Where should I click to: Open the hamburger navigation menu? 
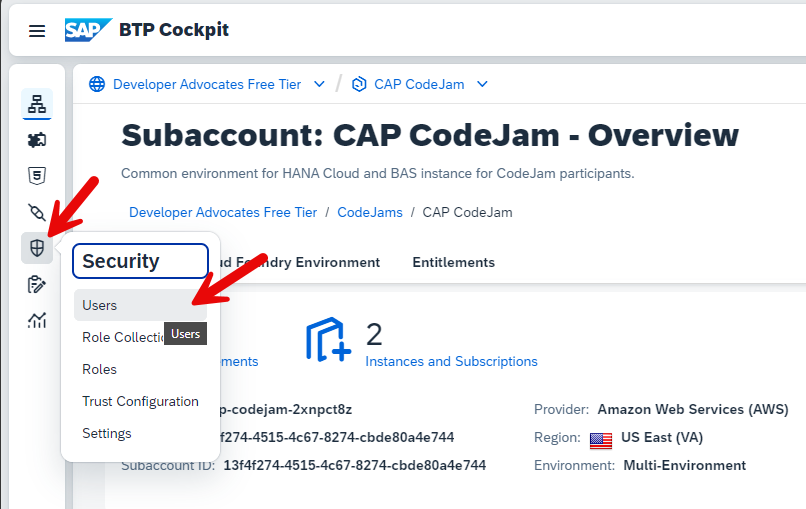tap(37, 31)
